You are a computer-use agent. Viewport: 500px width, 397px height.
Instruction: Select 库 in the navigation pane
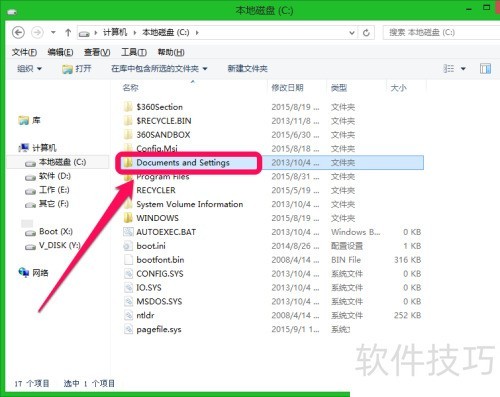point(36,120)
